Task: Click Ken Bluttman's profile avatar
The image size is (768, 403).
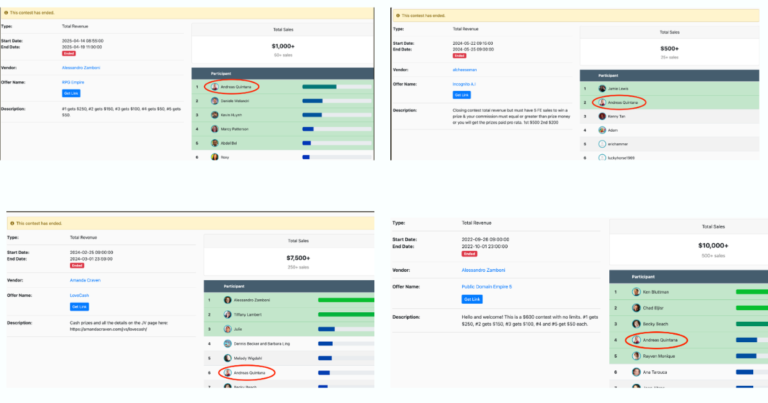Action: (636, 292)
